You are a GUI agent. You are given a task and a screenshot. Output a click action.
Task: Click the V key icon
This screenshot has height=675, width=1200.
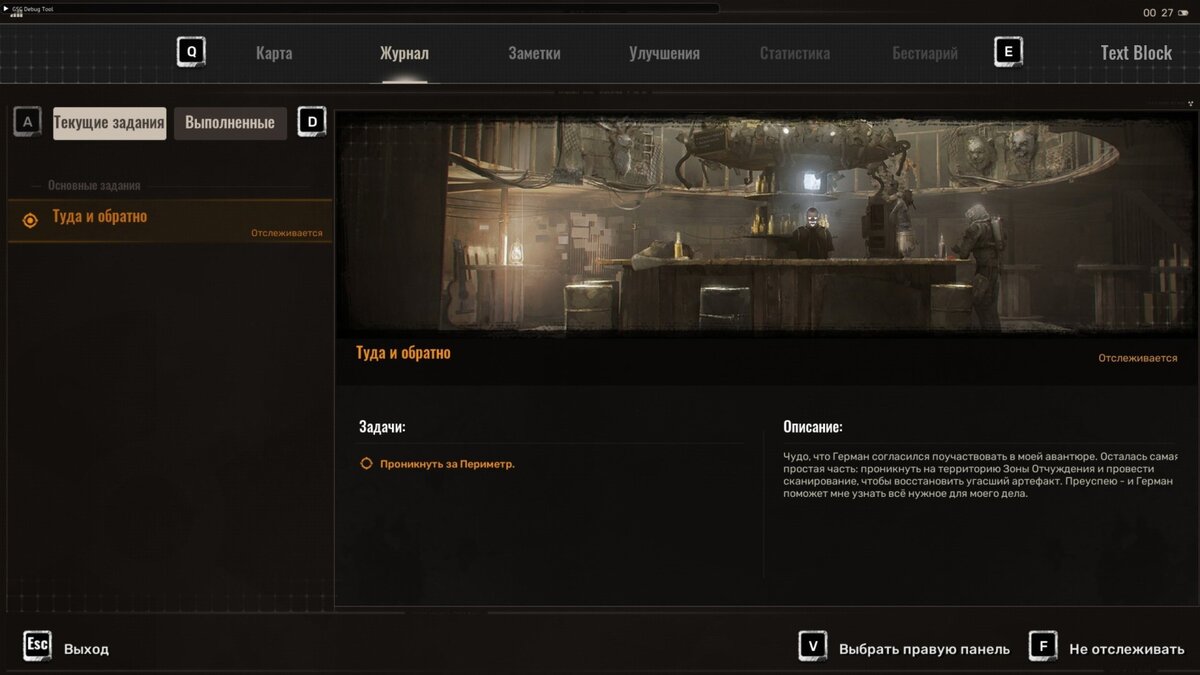813,647
